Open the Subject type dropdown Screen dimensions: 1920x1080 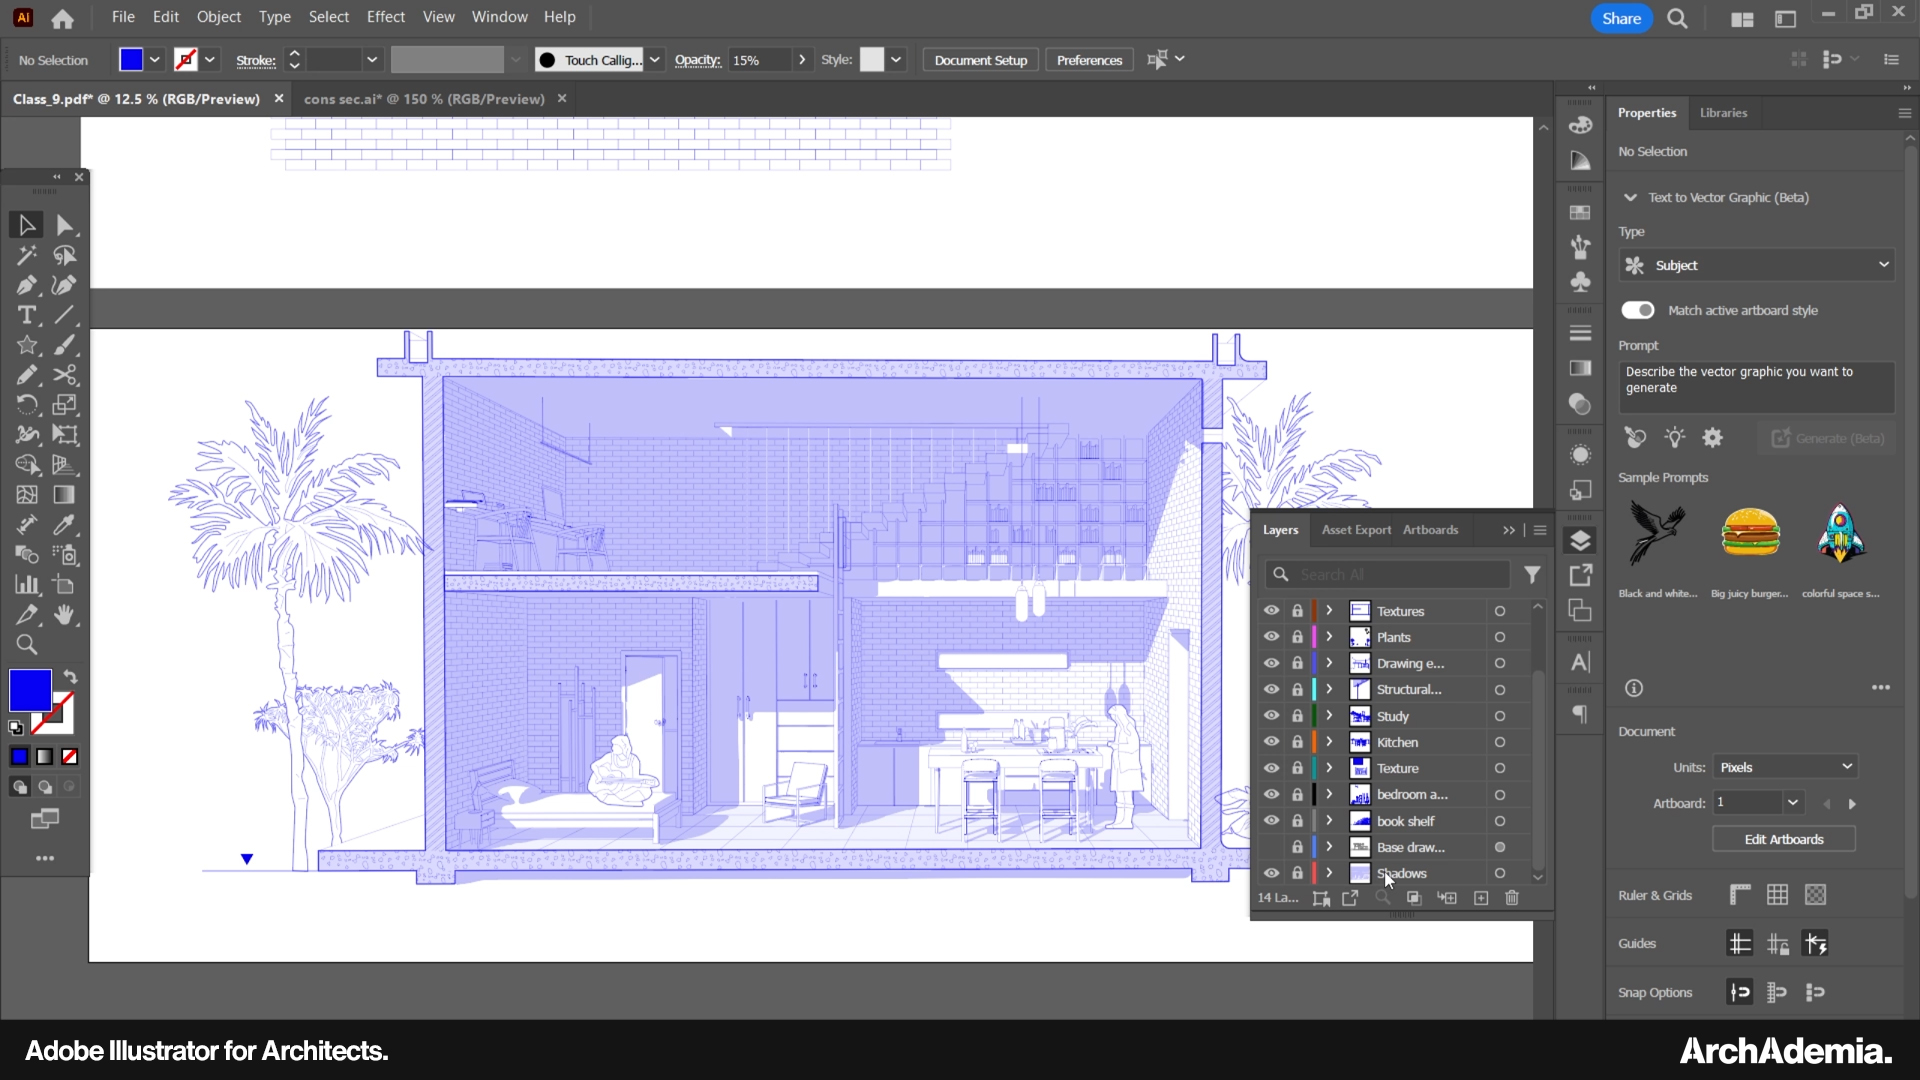(1756, 265)
